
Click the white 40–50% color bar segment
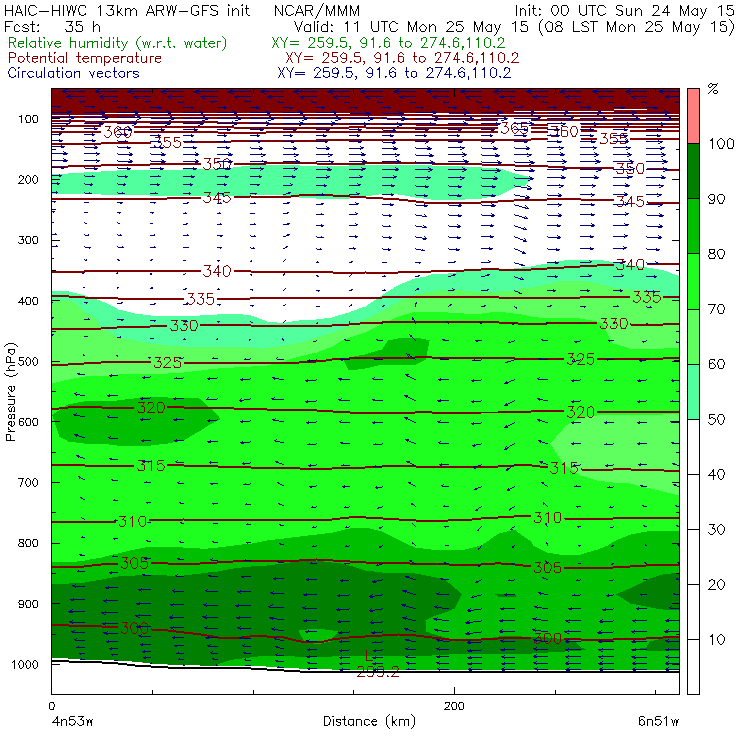(x=693, y=446)
